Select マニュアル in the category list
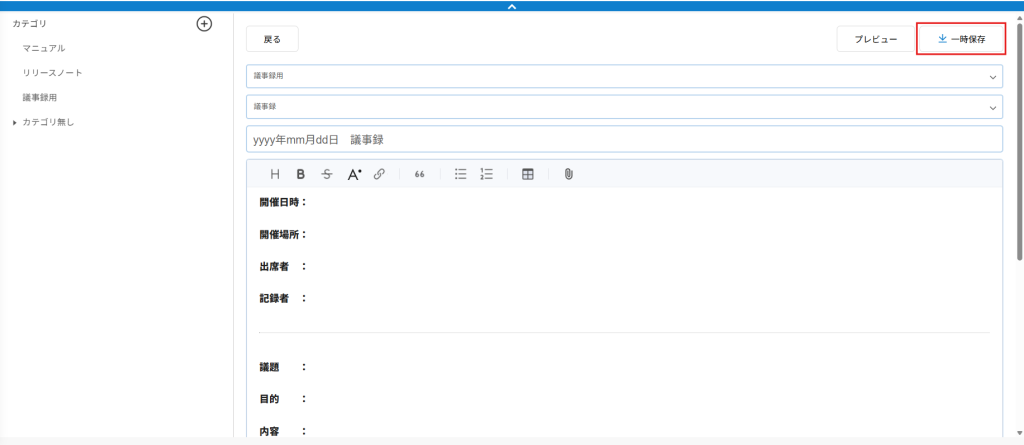Image resolution: width=1024 pixels, height=445 pixels. point(44,48)
